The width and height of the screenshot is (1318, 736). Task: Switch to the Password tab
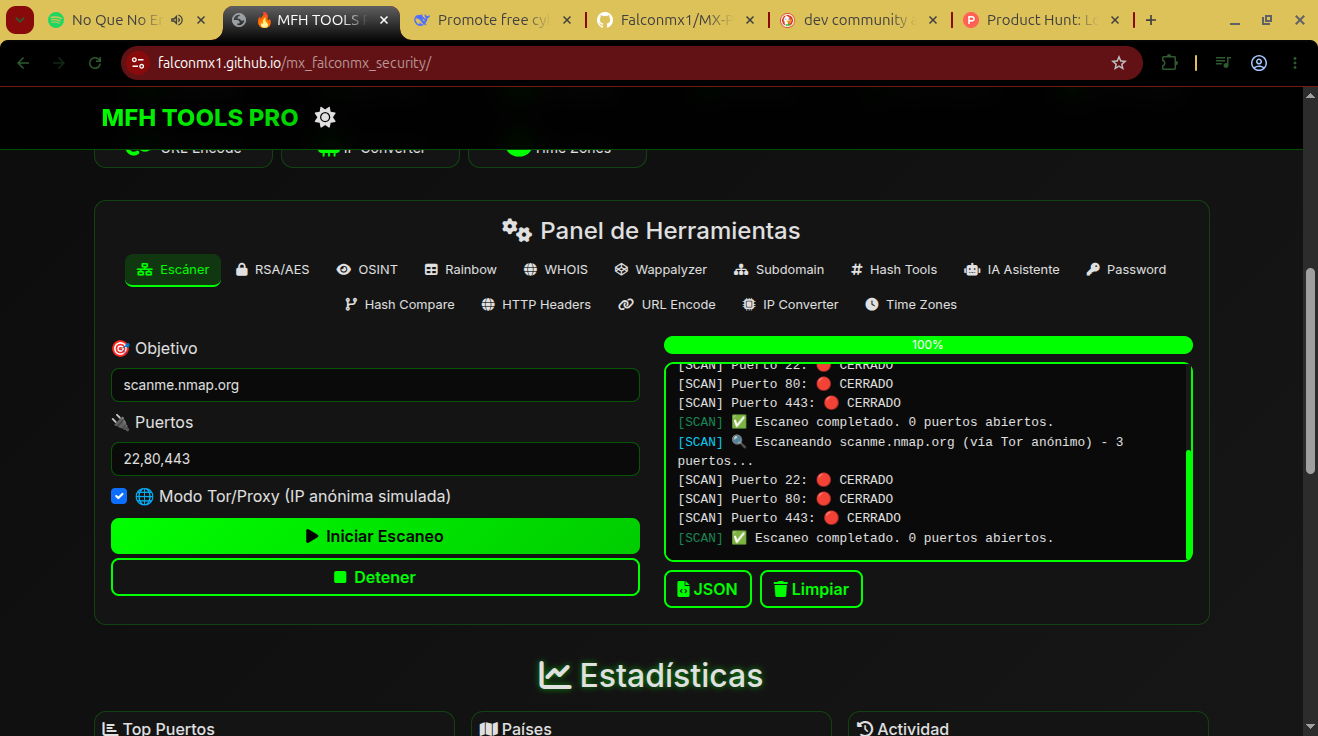tap(1126, 270)
